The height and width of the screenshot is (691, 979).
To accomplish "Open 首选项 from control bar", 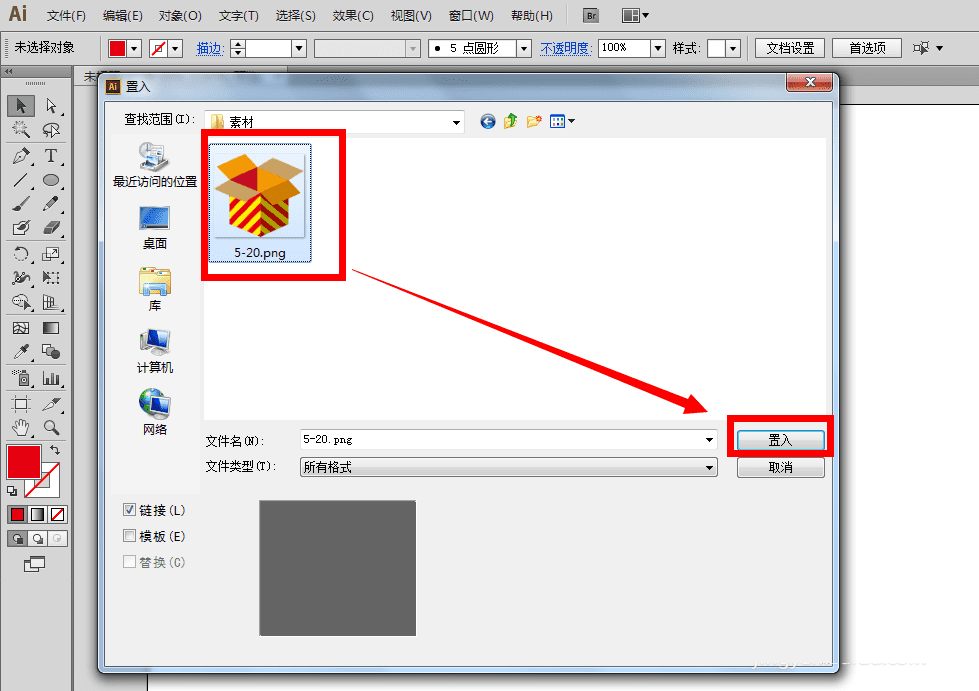I will 867,48.
